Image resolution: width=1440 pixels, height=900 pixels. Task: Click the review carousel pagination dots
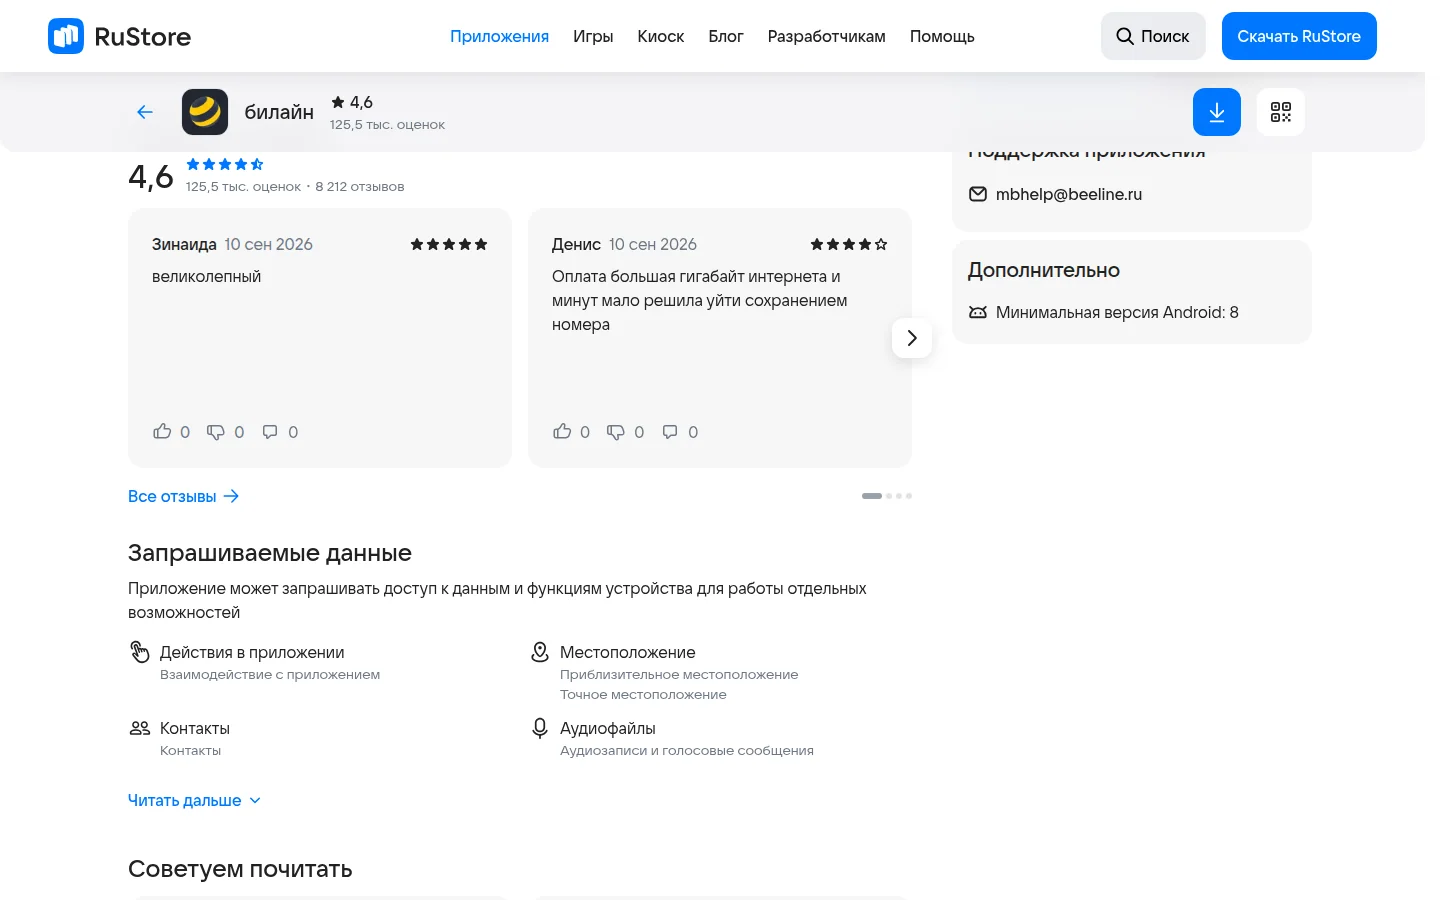(887, 496)
